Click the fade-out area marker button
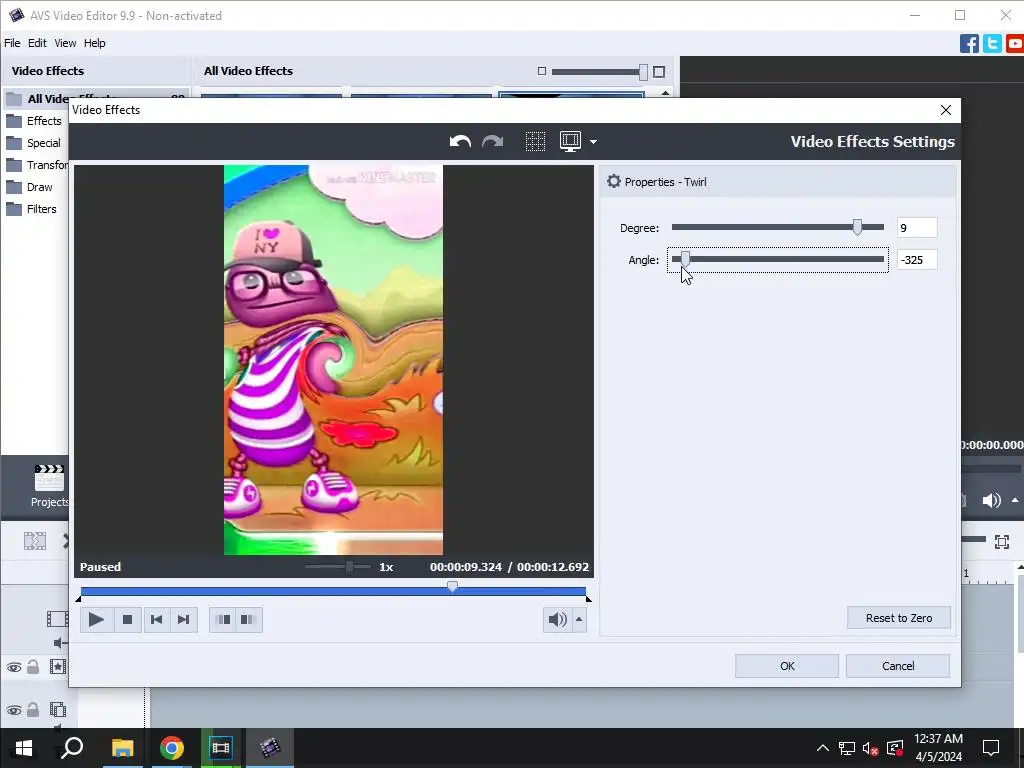The height and width of the screenshot is (768, 1024). [x=248, y=620]
